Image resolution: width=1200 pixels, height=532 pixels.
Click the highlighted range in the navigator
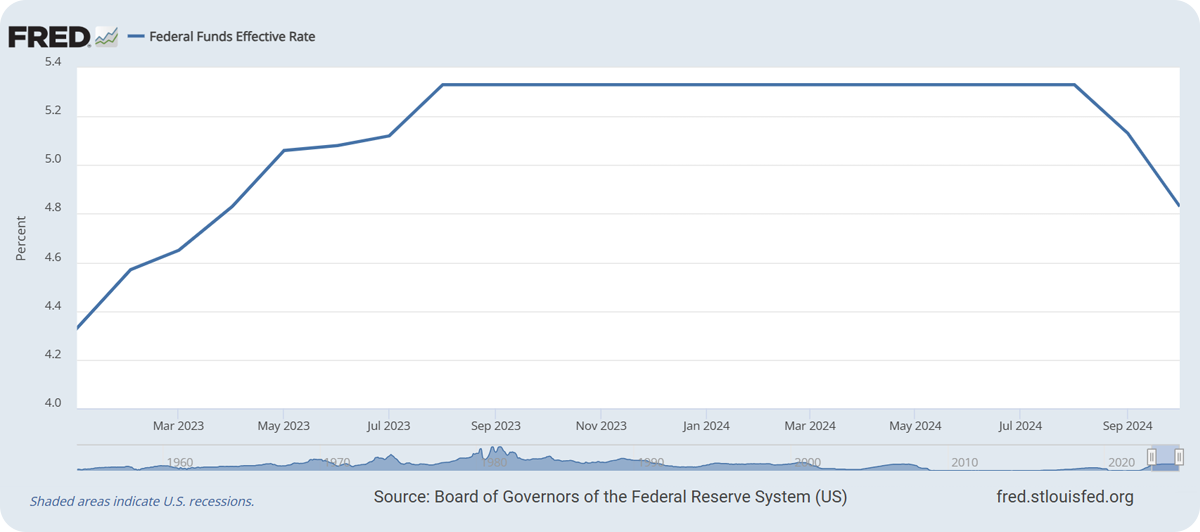coord(1164,460)
